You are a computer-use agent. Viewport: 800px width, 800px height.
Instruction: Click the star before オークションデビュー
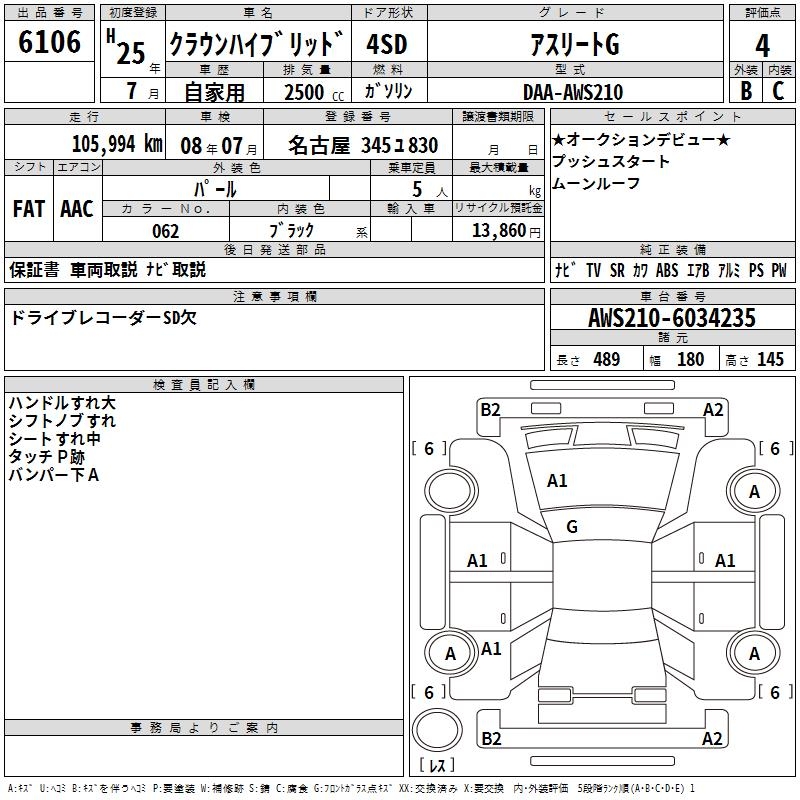559,140
